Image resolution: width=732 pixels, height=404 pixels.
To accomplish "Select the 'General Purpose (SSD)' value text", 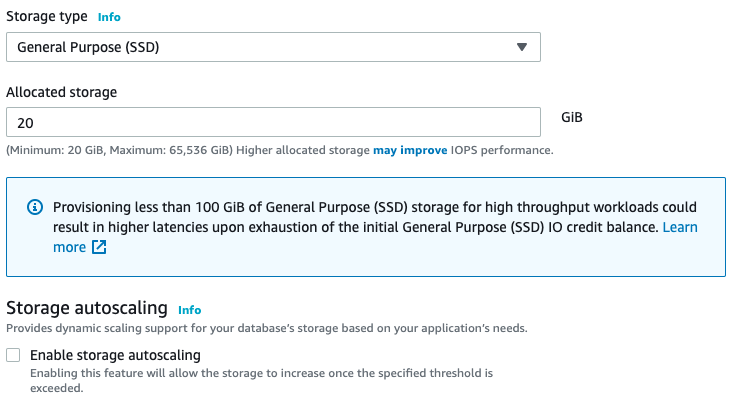I will pos(88,47).
